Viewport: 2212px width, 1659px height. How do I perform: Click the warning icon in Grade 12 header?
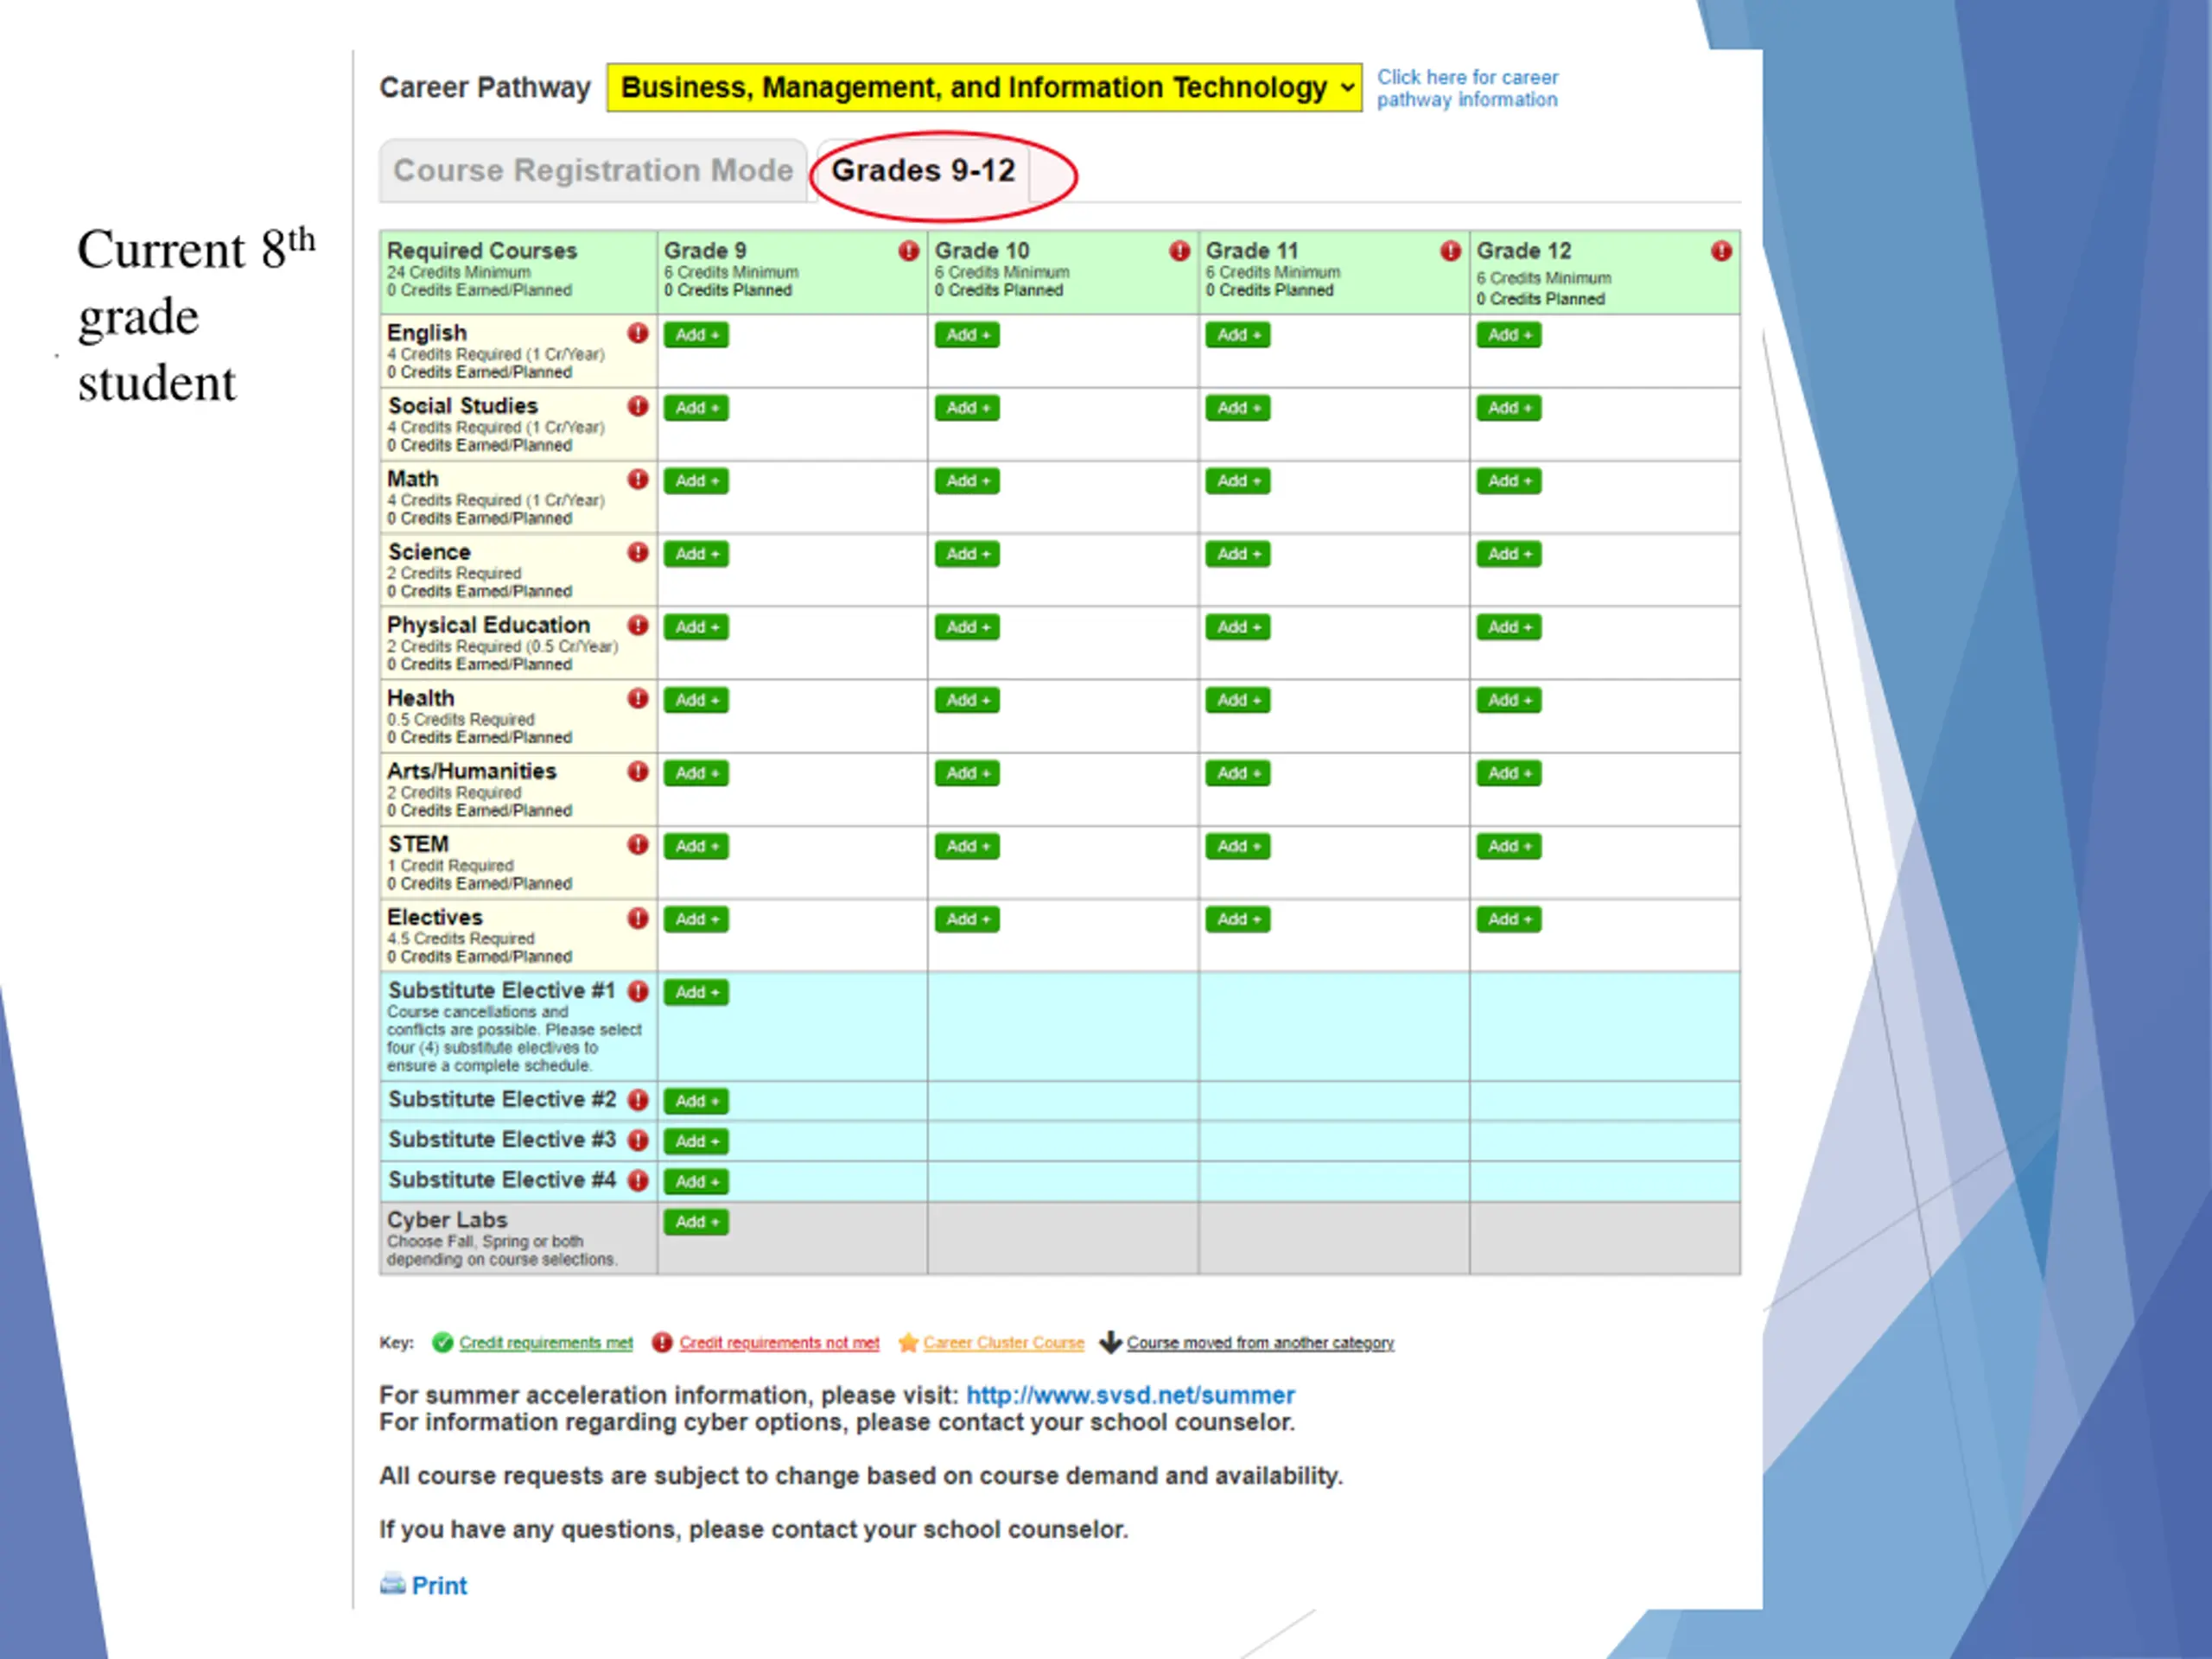coord(1720,251)
